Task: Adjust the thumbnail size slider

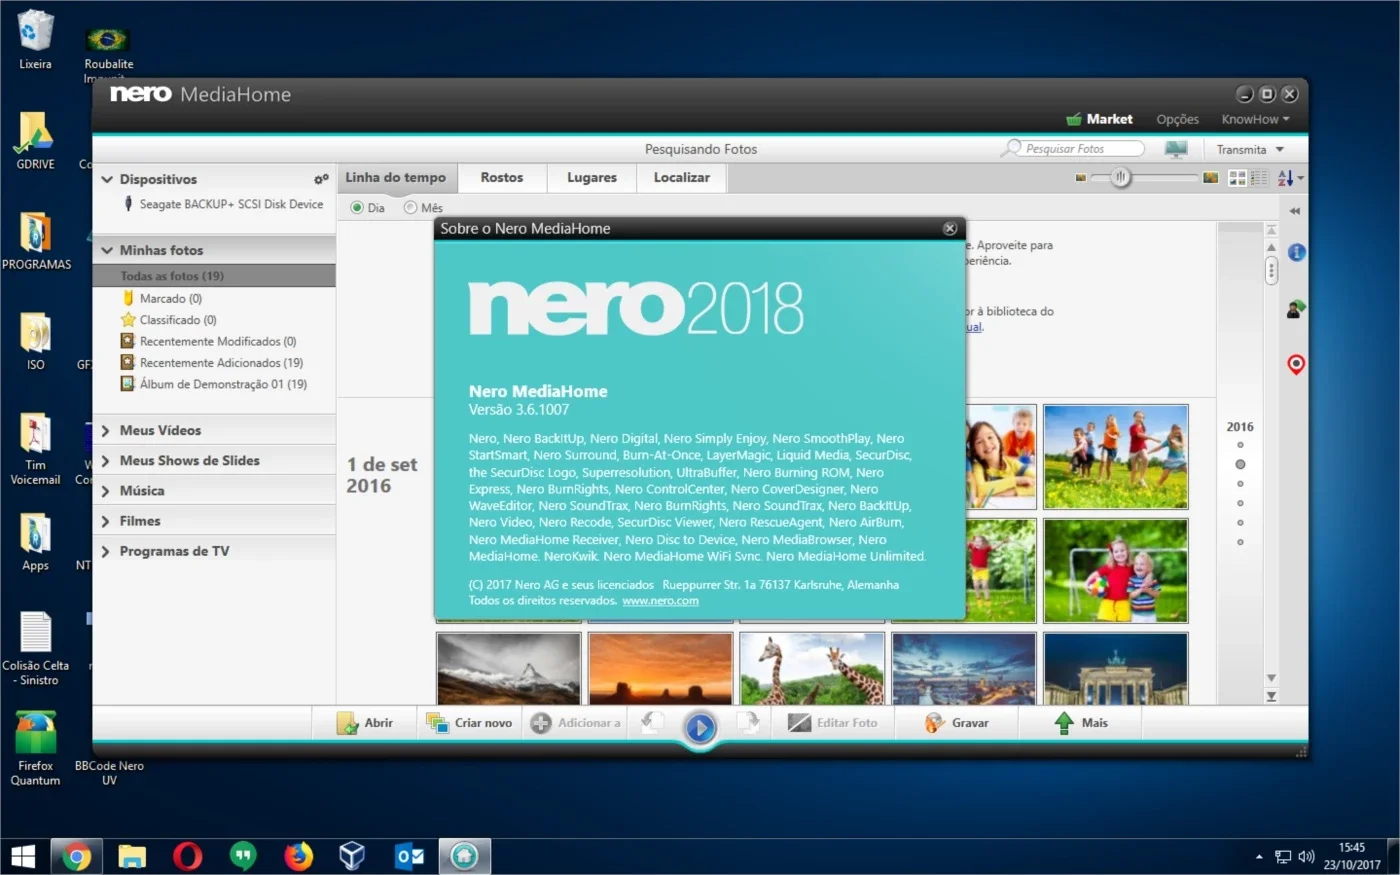Action: click(x=1121, y=178)
